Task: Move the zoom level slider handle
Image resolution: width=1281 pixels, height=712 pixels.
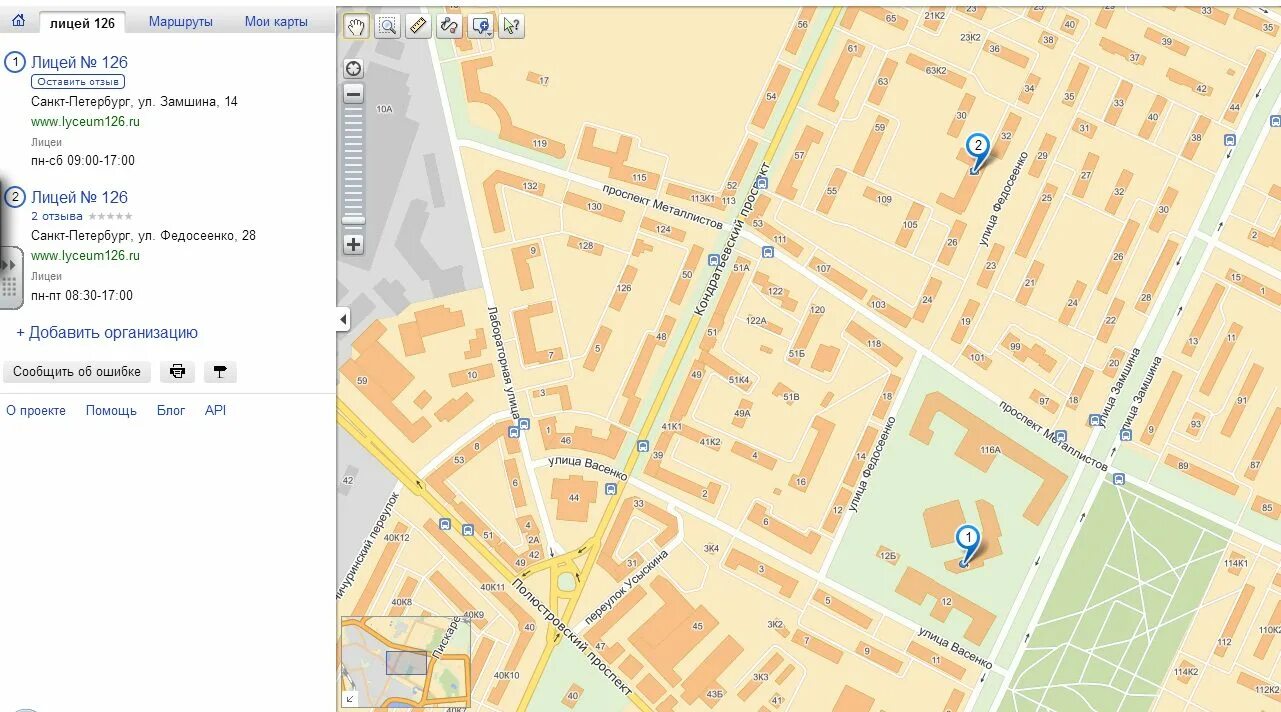Action: point(353,220)
